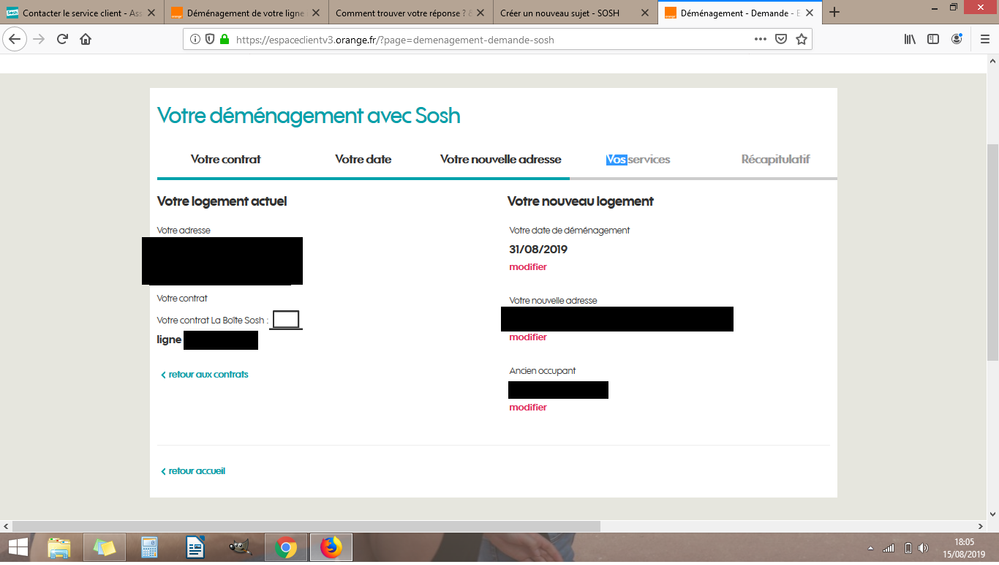The height and width of the screenshot is (565, 999).
Task: Click the URL address bar field
Action: pos(480,40)
